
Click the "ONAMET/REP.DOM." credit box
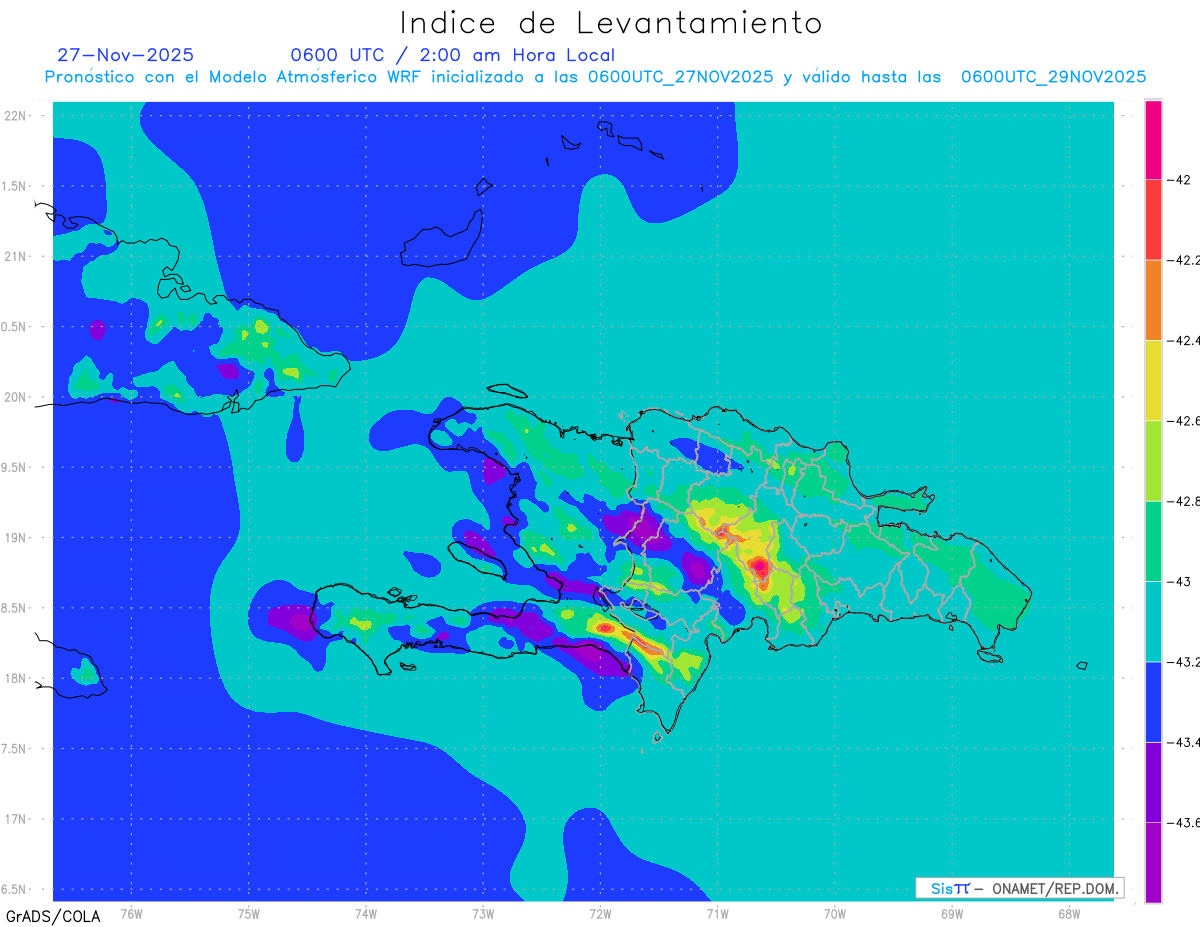[x=1019, y=888]
